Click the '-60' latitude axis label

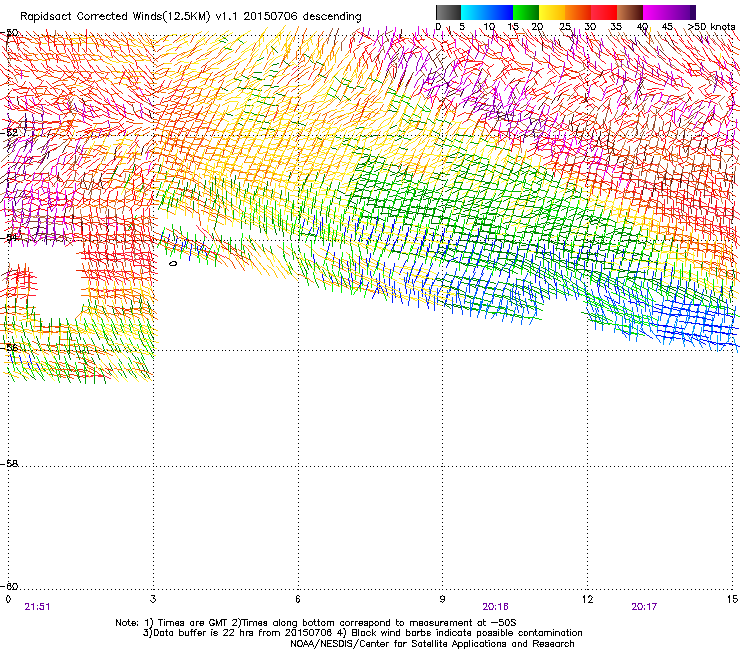click(11, 587)
